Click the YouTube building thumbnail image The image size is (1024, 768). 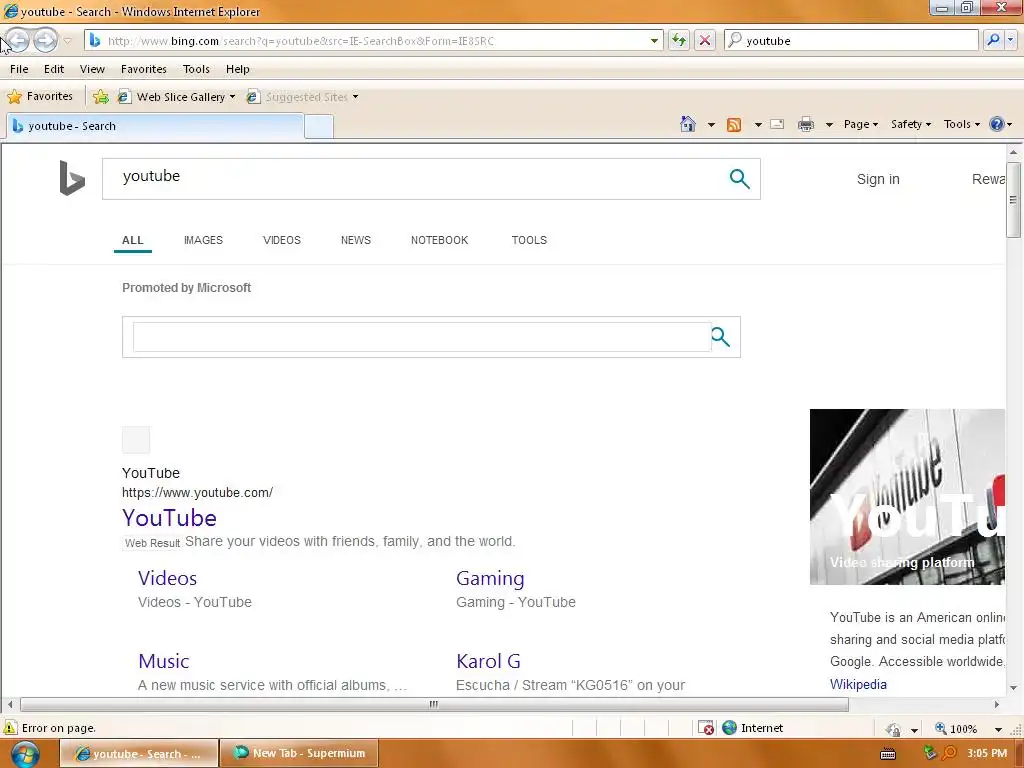(907, 496)
